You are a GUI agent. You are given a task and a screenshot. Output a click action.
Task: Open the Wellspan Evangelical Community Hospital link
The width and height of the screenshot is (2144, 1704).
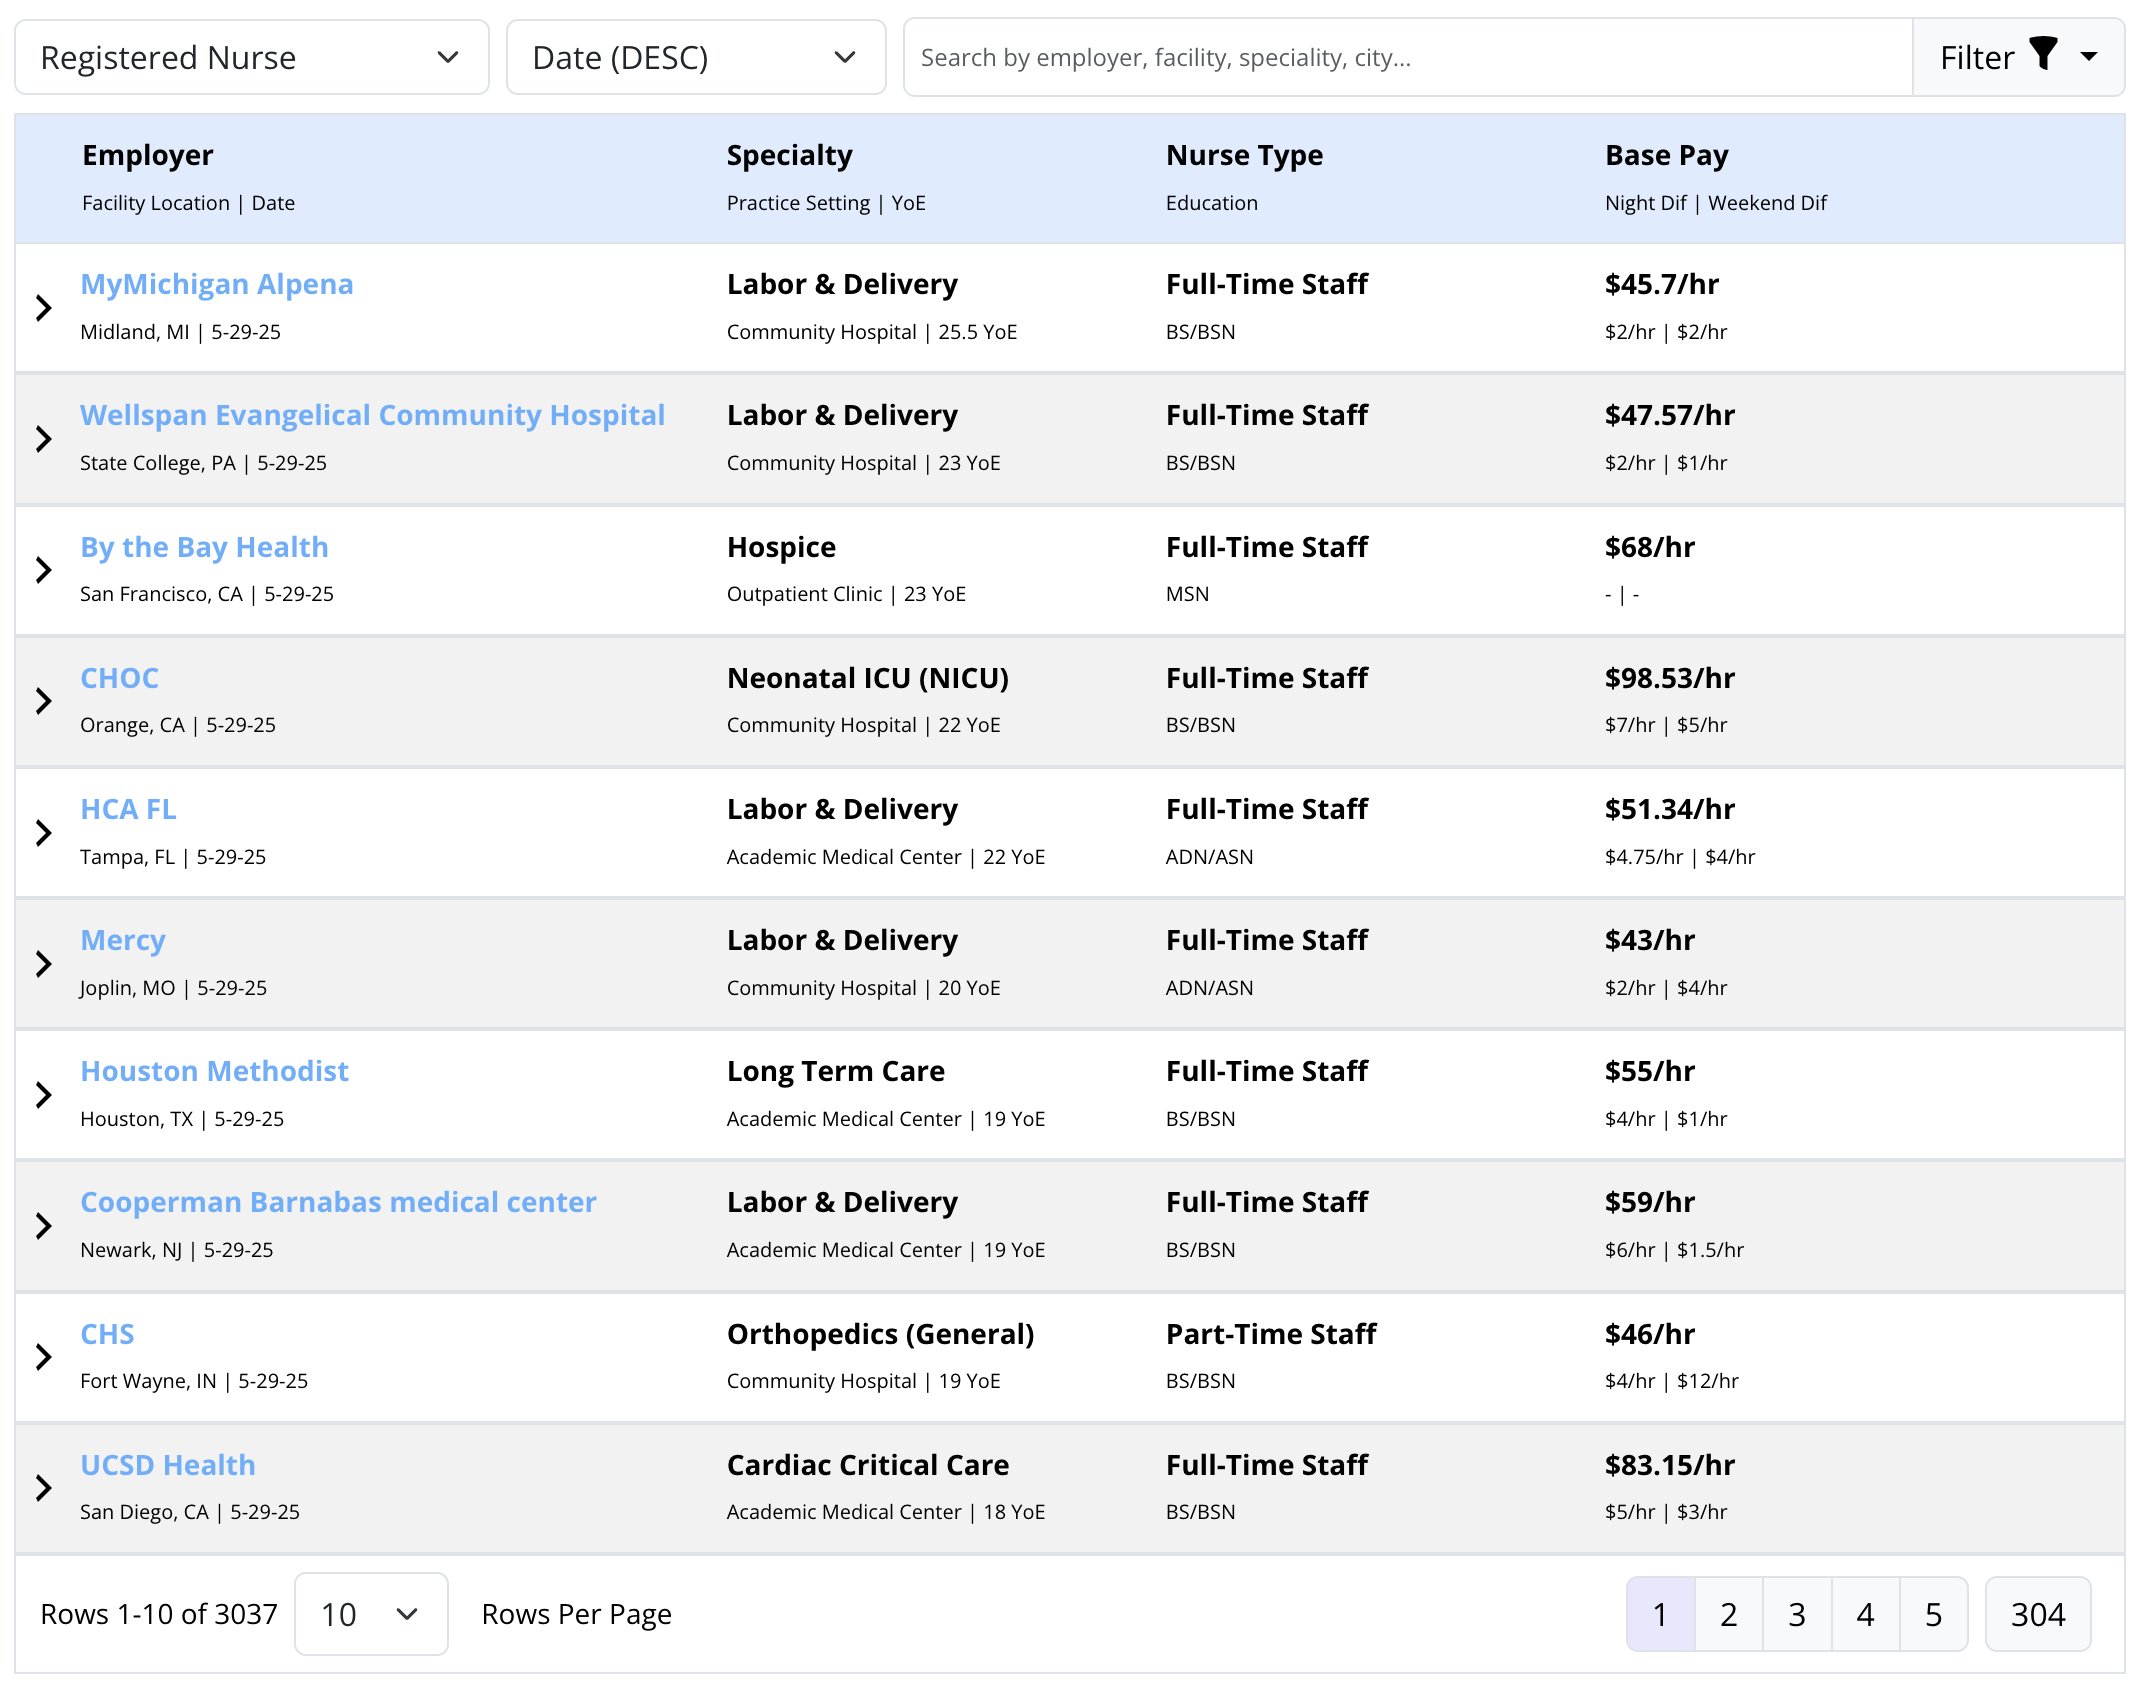click(x=372, y=415)
